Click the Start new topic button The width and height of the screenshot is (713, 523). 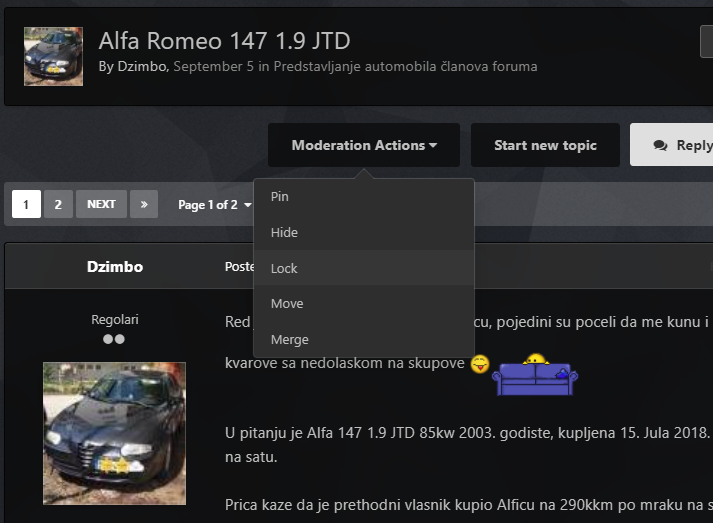(545, 145)
